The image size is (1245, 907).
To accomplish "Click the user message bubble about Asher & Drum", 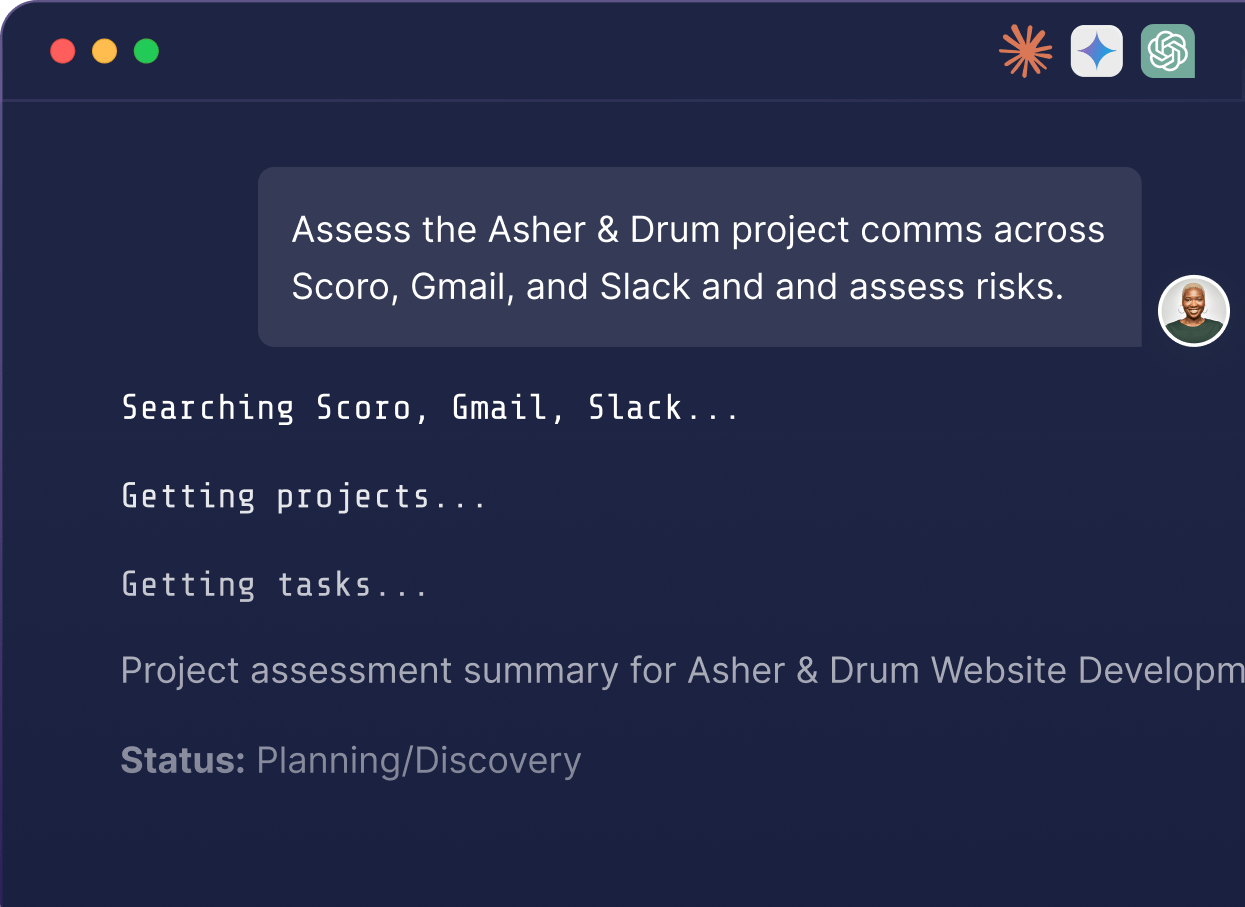I will 698,257.
